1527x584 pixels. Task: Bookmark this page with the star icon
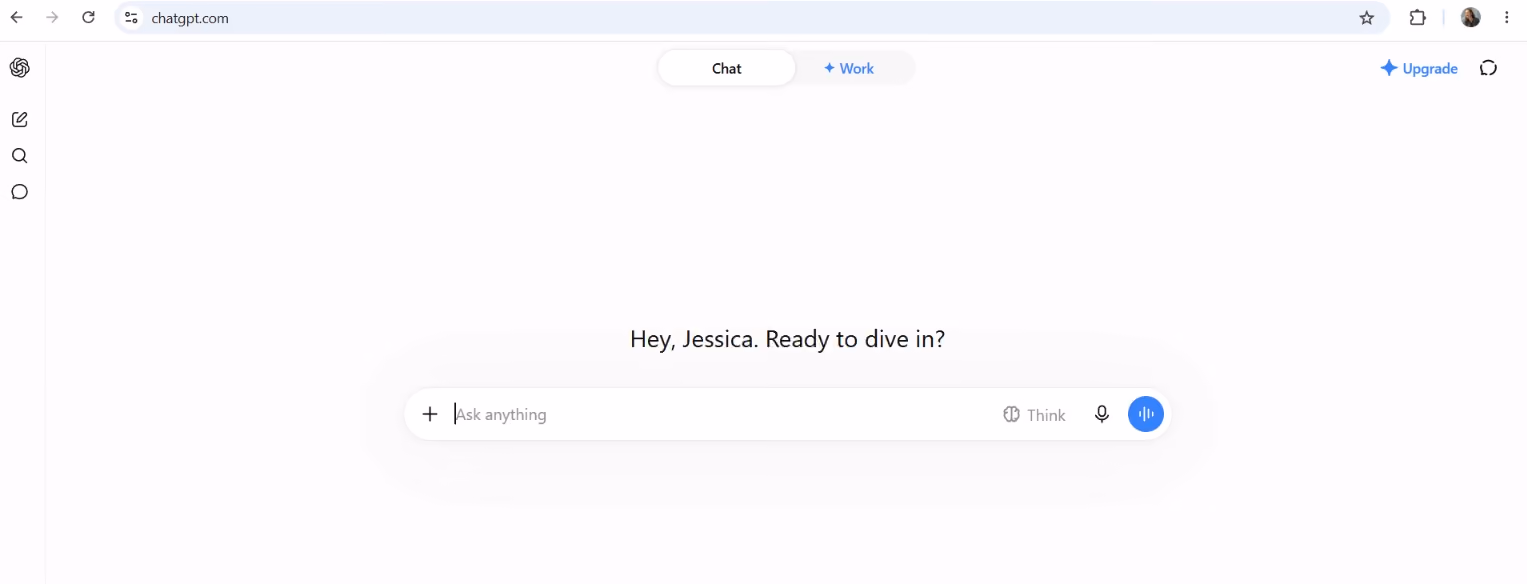(1367, 17)
